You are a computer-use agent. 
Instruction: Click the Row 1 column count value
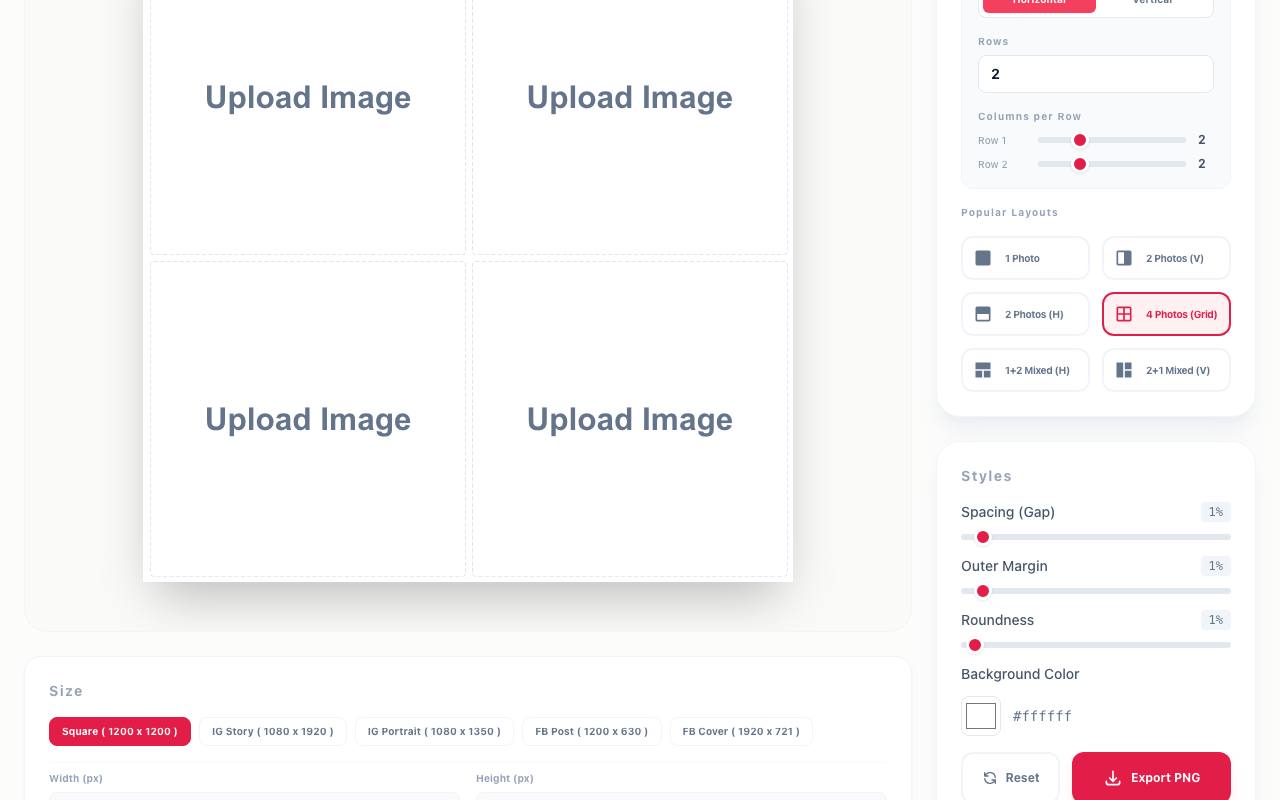point(1202,140)
